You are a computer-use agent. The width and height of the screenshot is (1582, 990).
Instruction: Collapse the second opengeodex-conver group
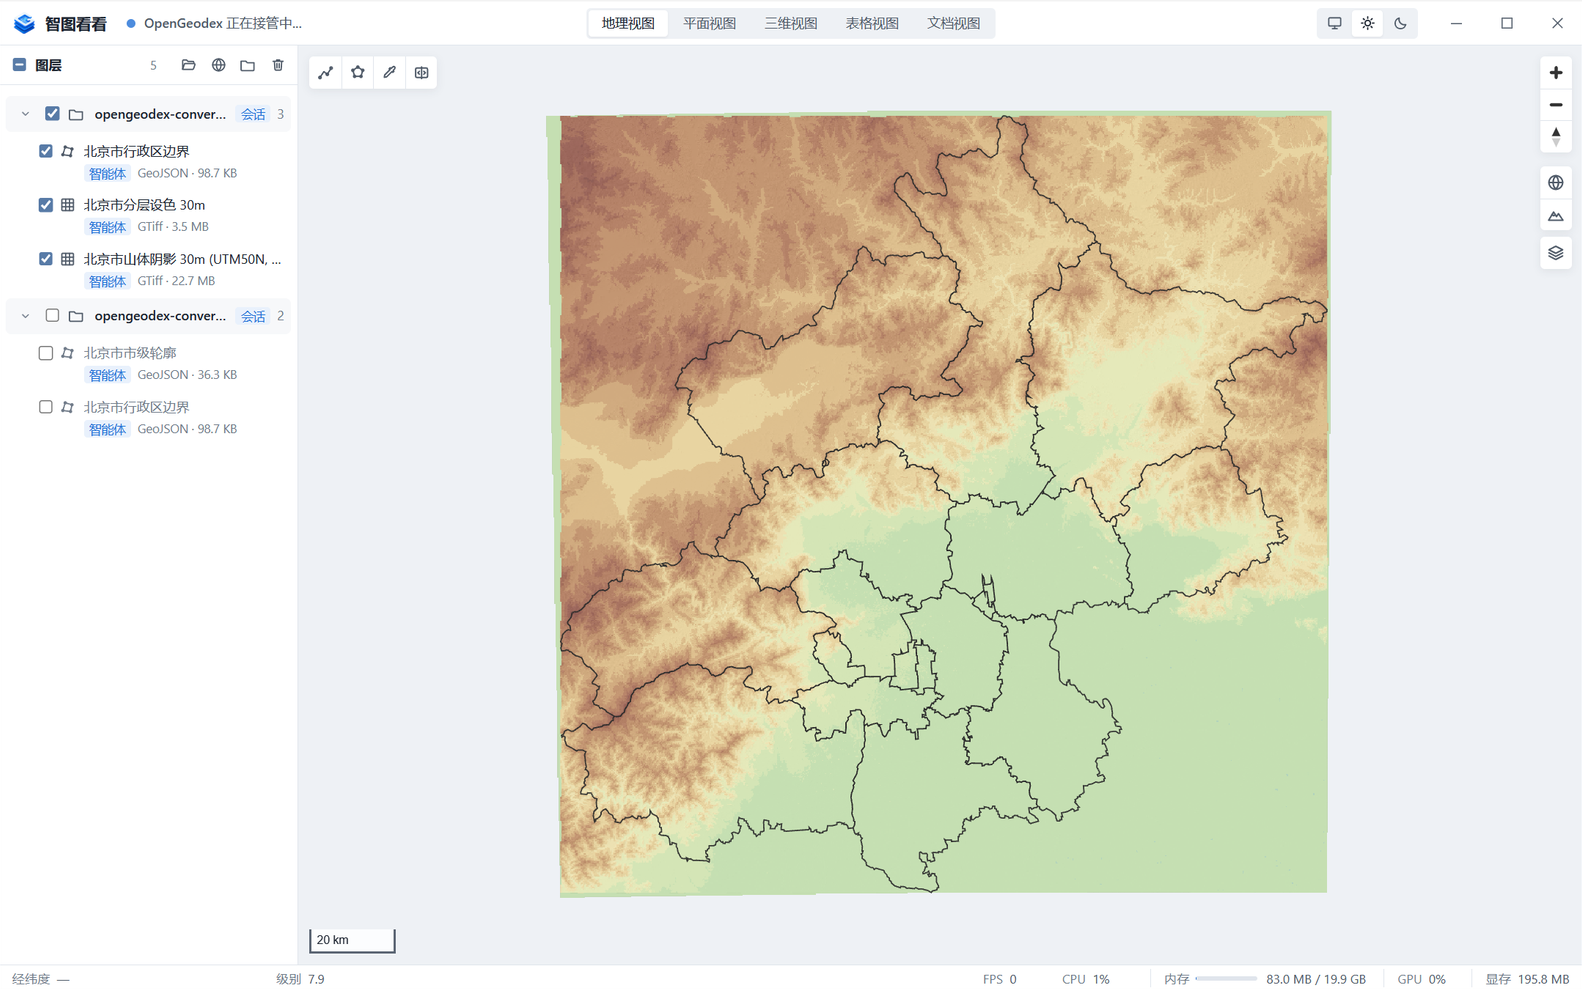pyautogui.click(x=25, y=316)
